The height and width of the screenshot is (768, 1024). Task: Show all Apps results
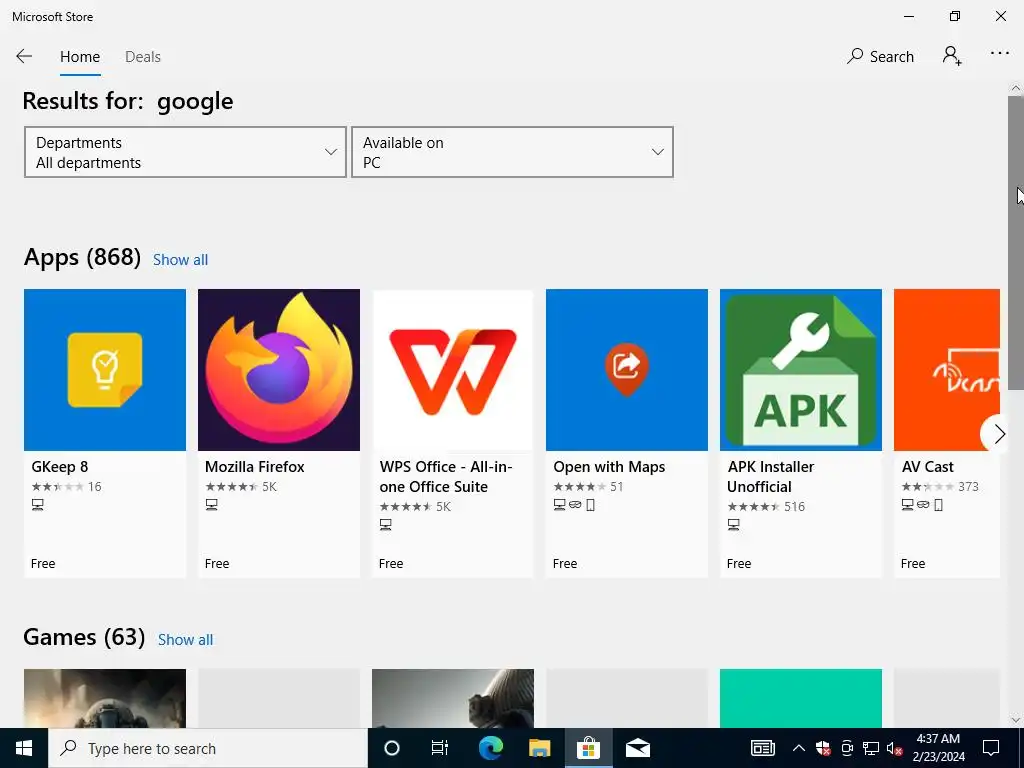click(180, 260)
